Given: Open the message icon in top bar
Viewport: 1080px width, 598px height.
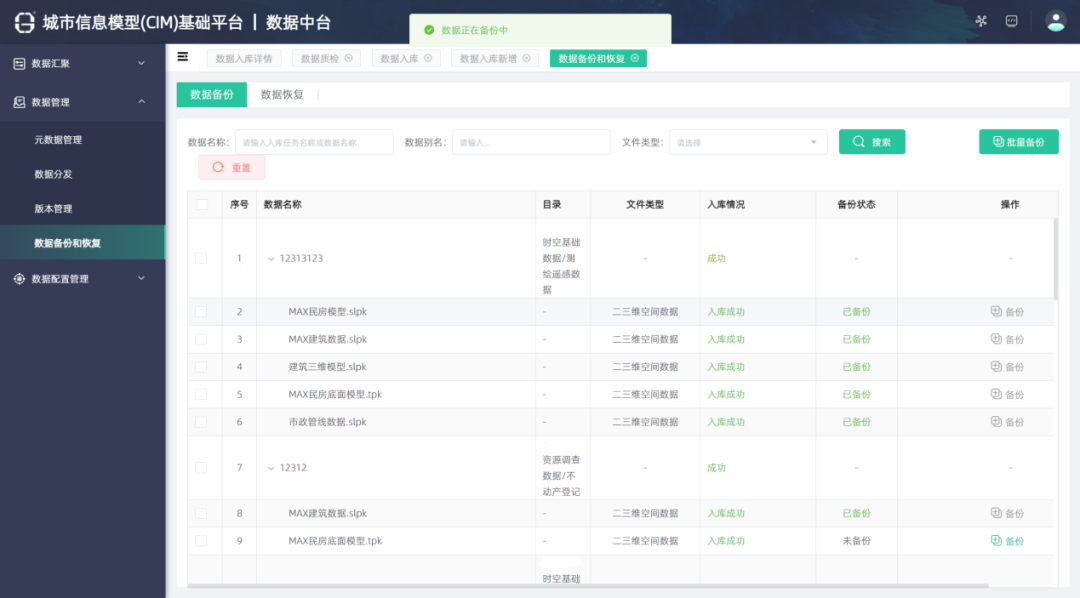Looking at the screenshot, I should [1011, 21].
